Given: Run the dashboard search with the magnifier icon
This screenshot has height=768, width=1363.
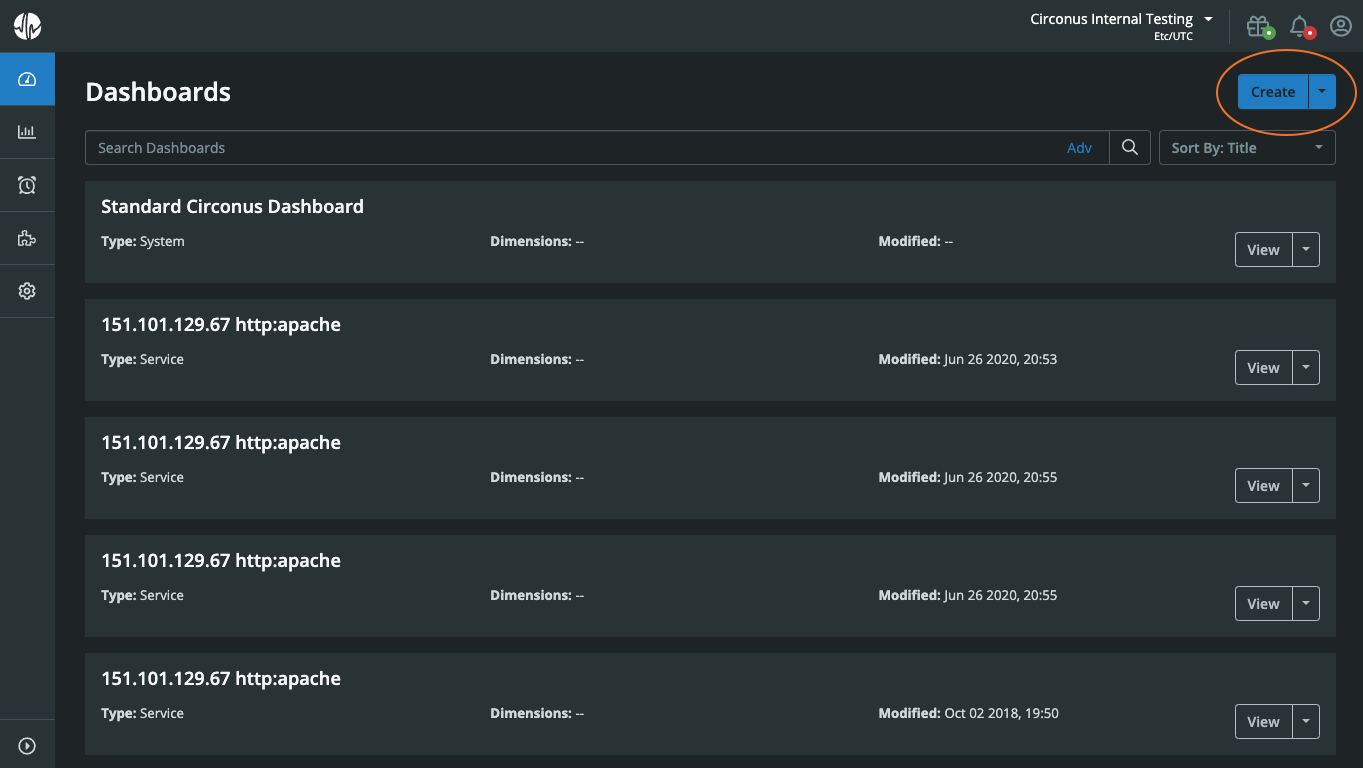Looking at the screenshot, I should (x=1129, y=147).
